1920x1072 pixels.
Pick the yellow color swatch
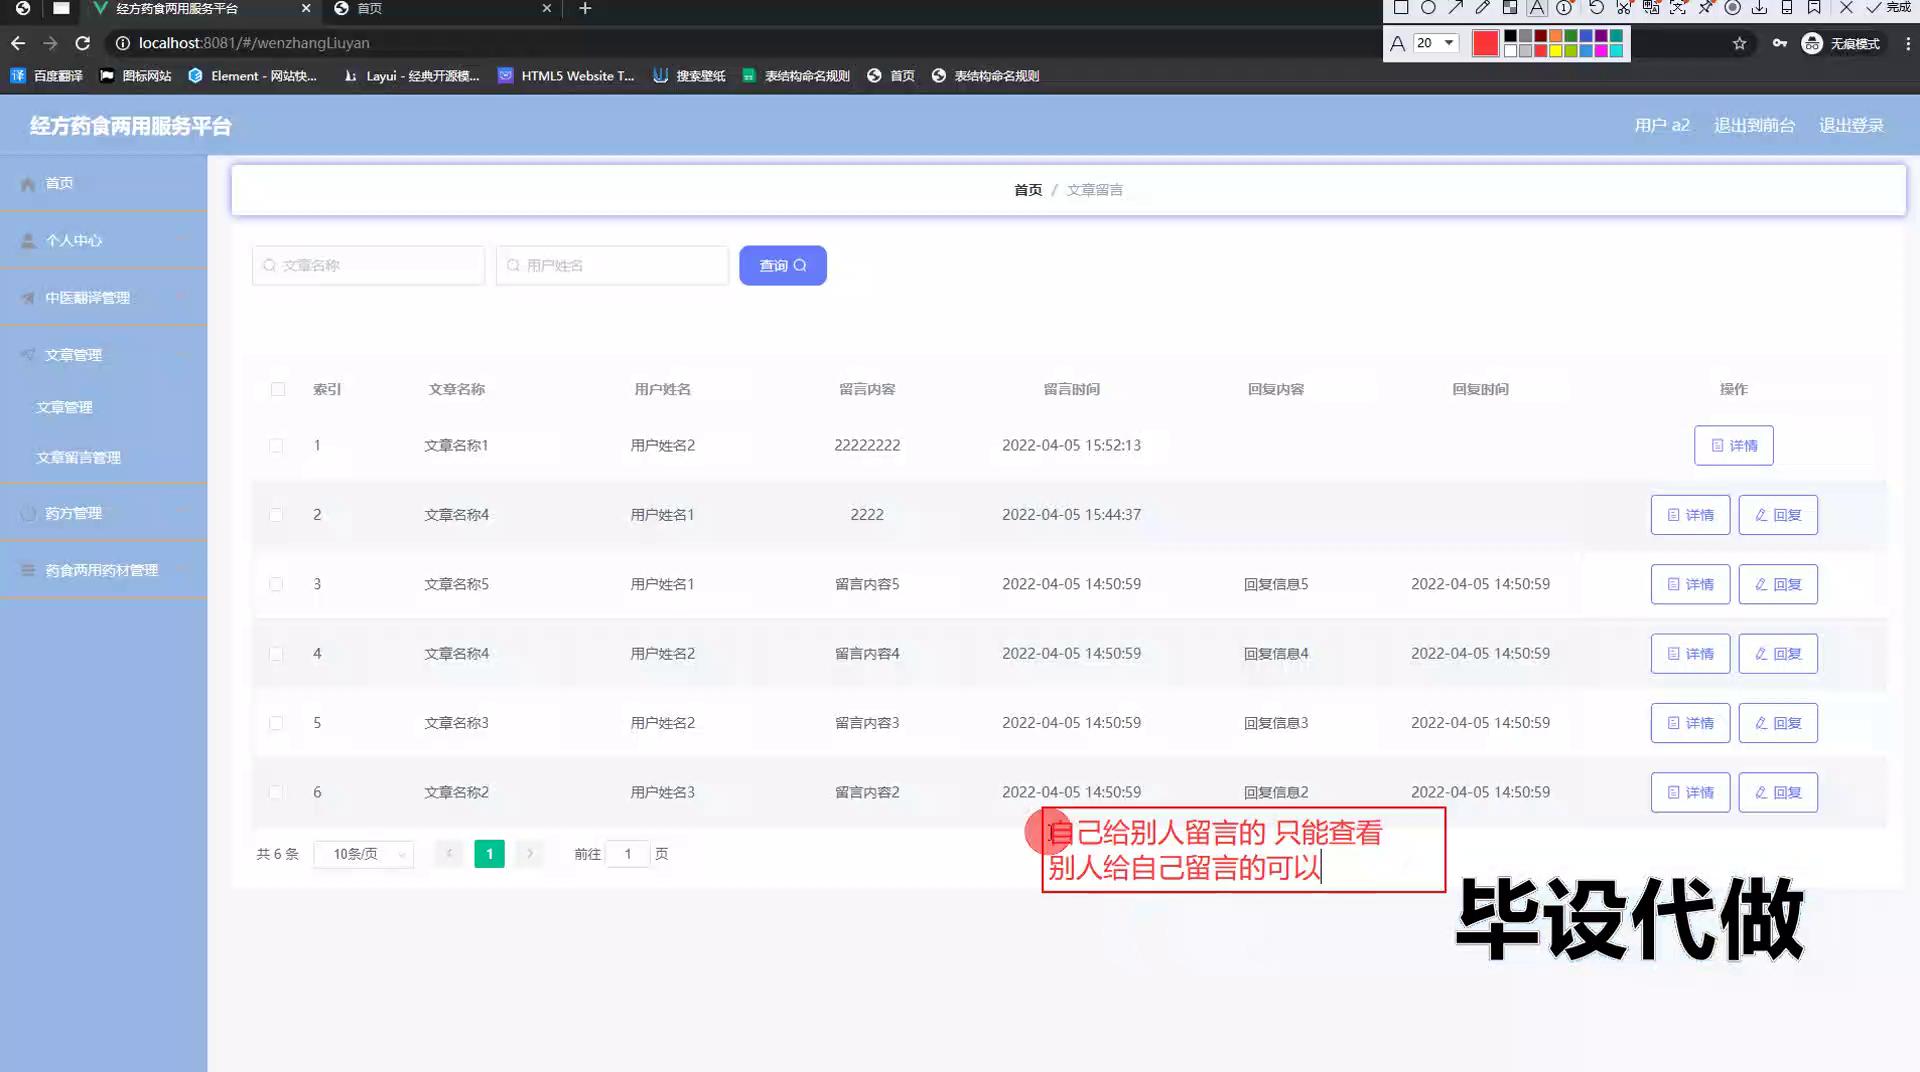1556,51
